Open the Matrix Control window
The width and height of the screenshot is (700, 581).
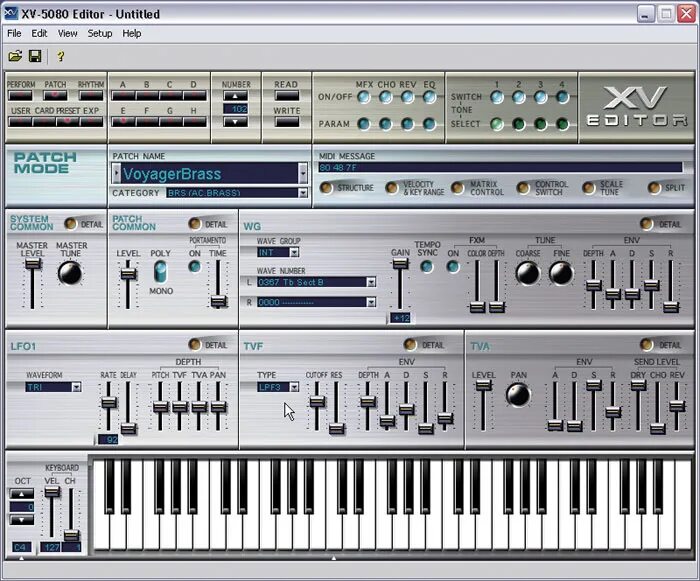point(457,188)
